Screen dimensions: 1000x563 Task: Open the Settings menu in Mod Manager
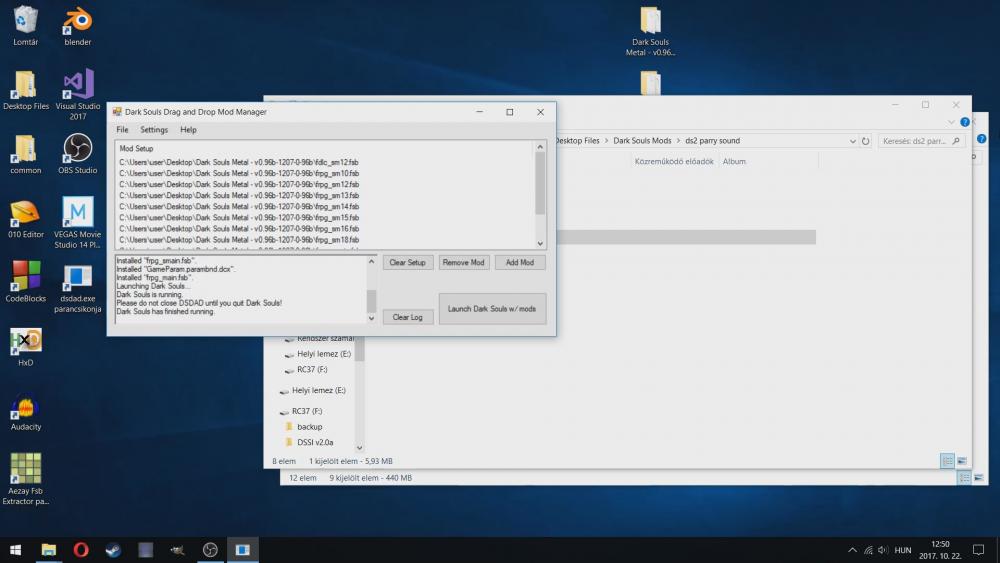coord(154,130)
